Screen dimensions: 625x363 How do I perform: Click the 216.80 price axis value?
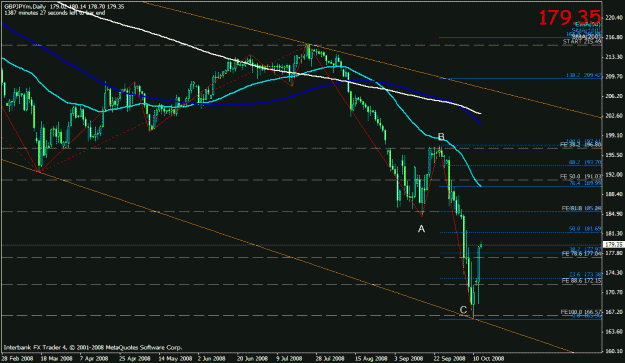pyautogui.click(x=614, y=37)
